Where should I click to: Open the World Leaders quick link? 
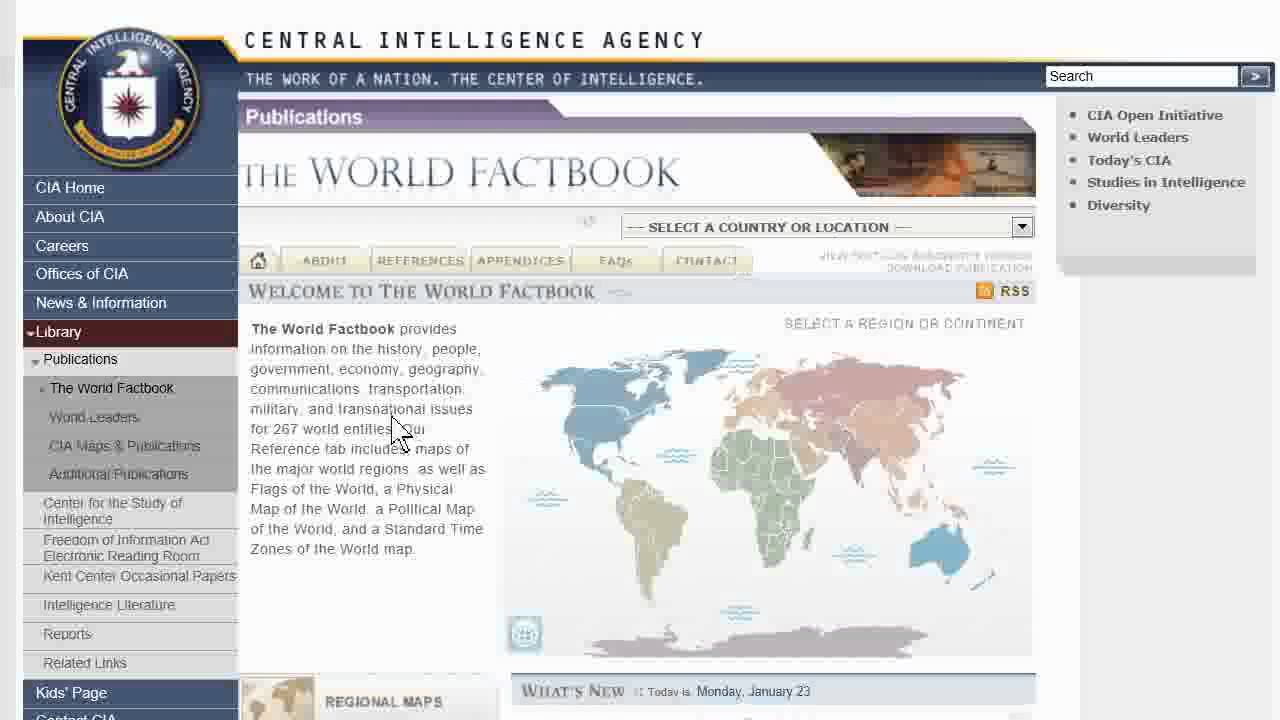pyautogui.click(x=1137, y=137)
